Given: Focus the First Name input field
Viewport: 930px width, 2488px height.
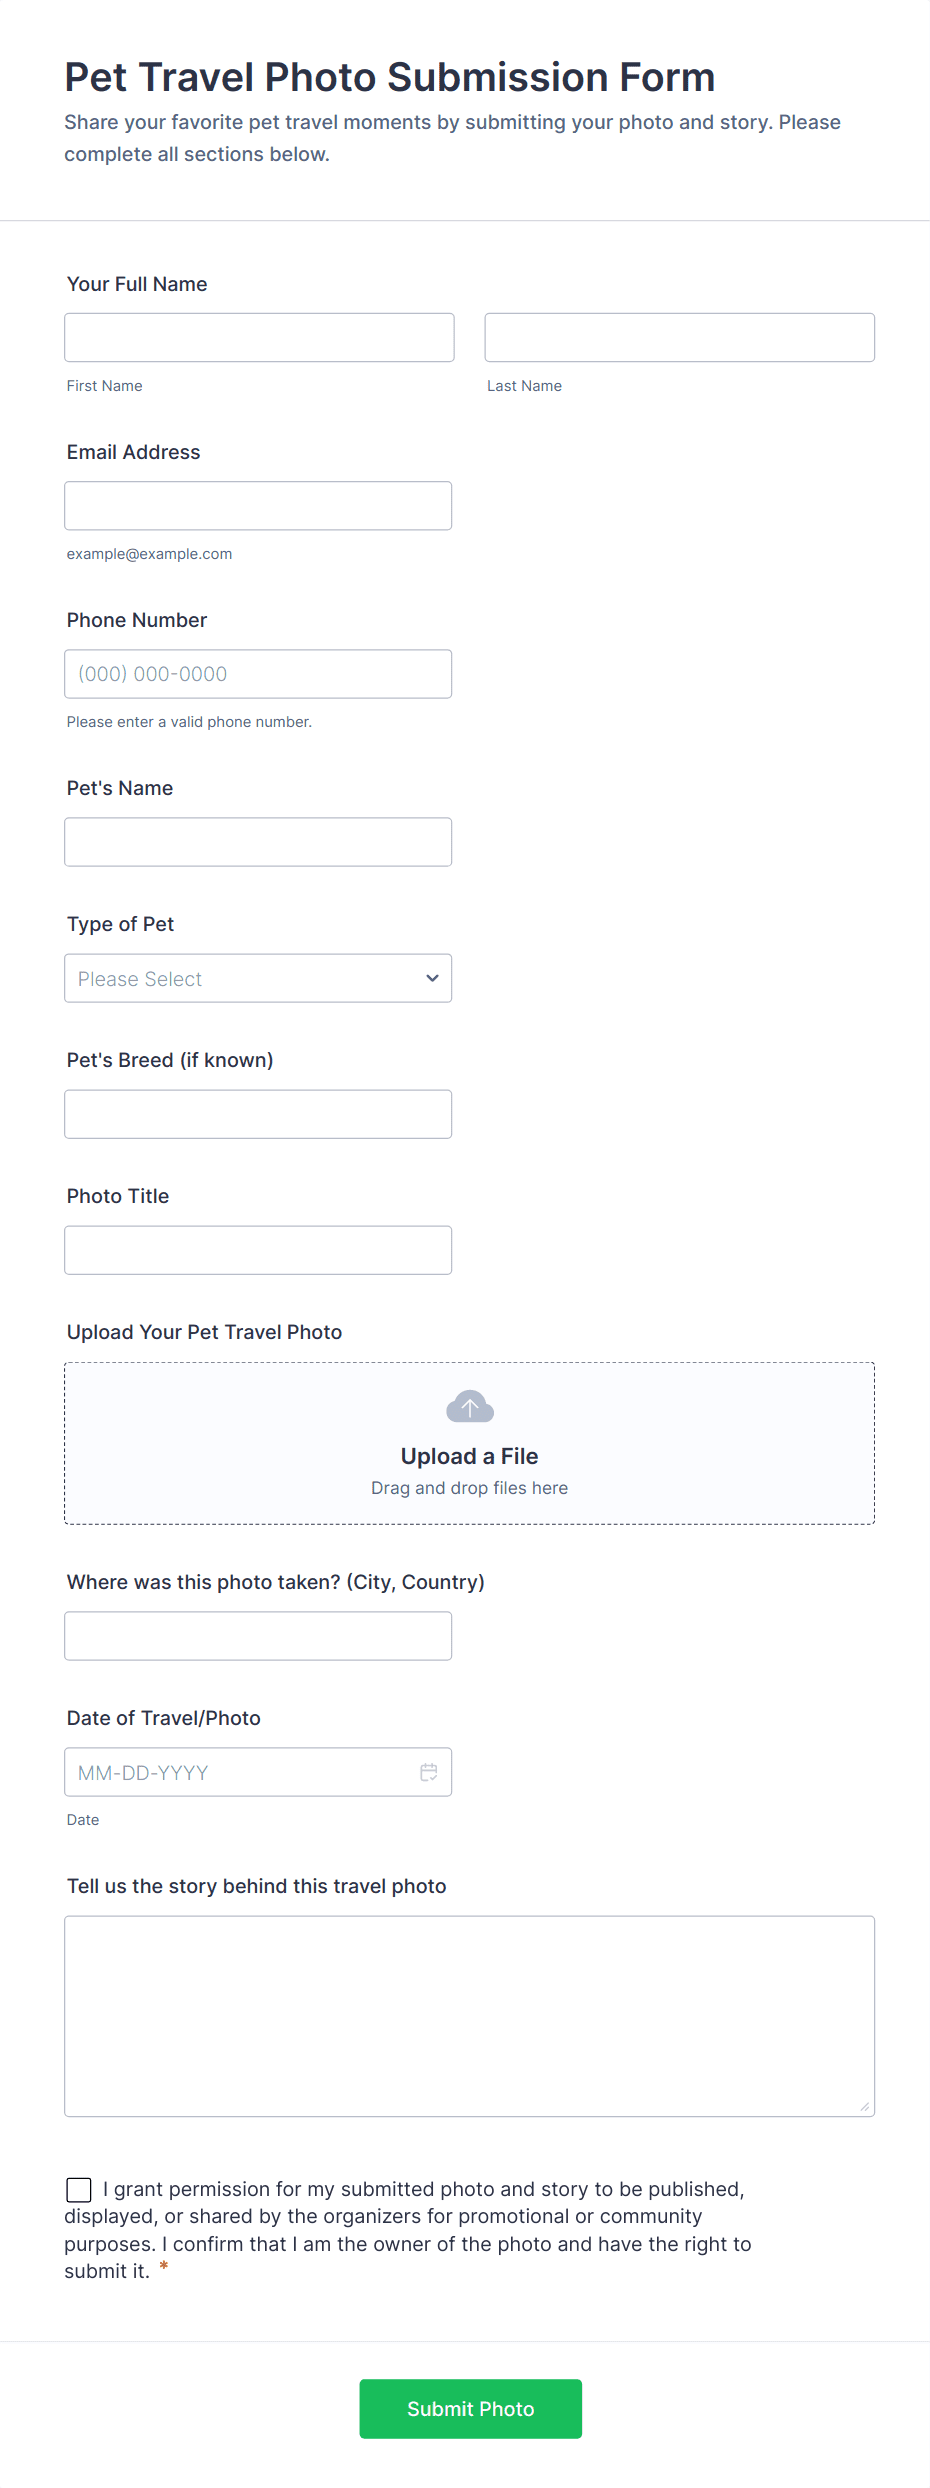Looking at the screenshot, I should point(259,338).
